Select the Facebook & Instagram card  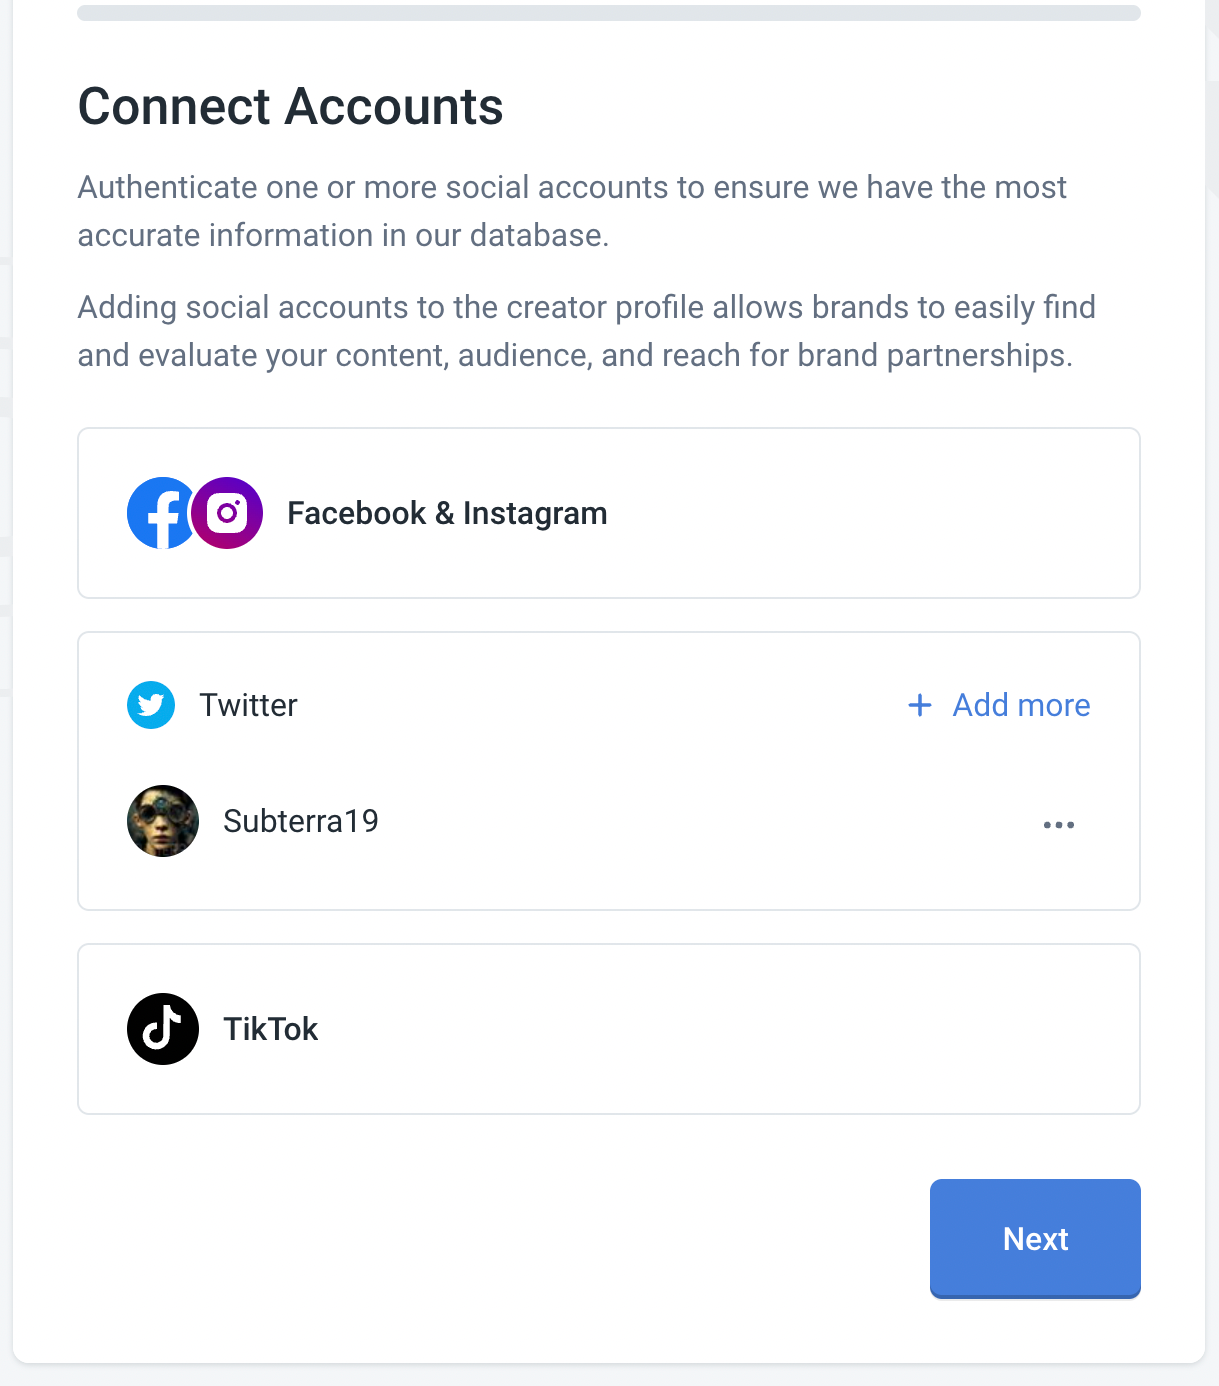609,513
